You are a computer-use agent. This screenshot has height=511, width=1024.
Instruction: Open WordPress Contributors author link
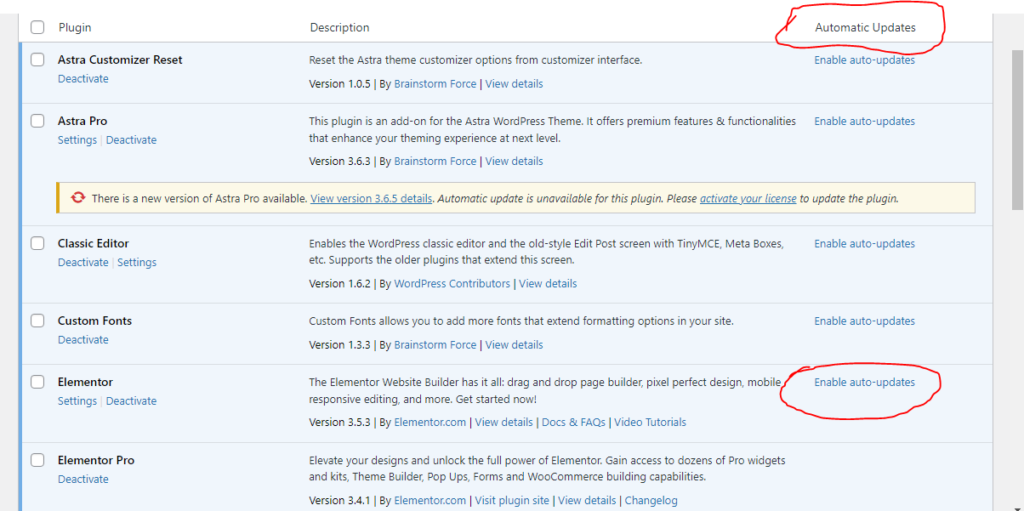point(452,284)
